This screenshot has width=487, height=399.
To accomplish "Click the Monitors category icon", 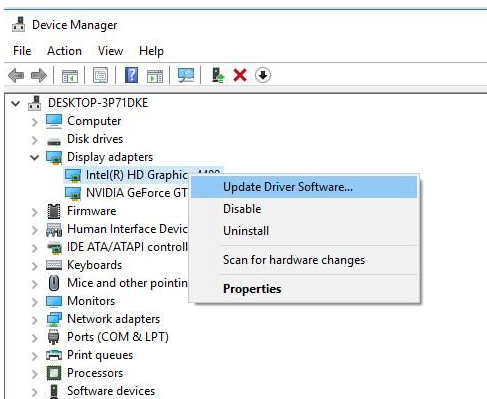I will tap(54, 301).
